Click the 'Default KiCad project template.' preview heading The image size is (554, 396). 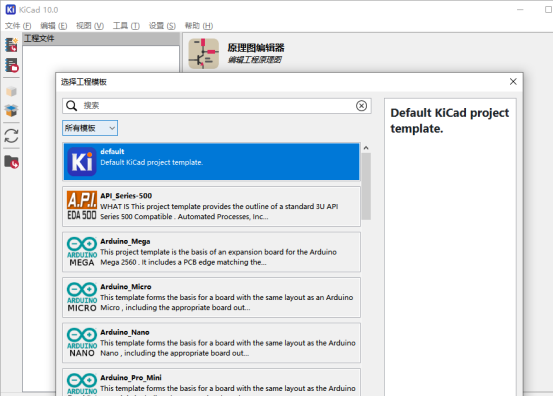pyautogui.click(x=449, y=120)
